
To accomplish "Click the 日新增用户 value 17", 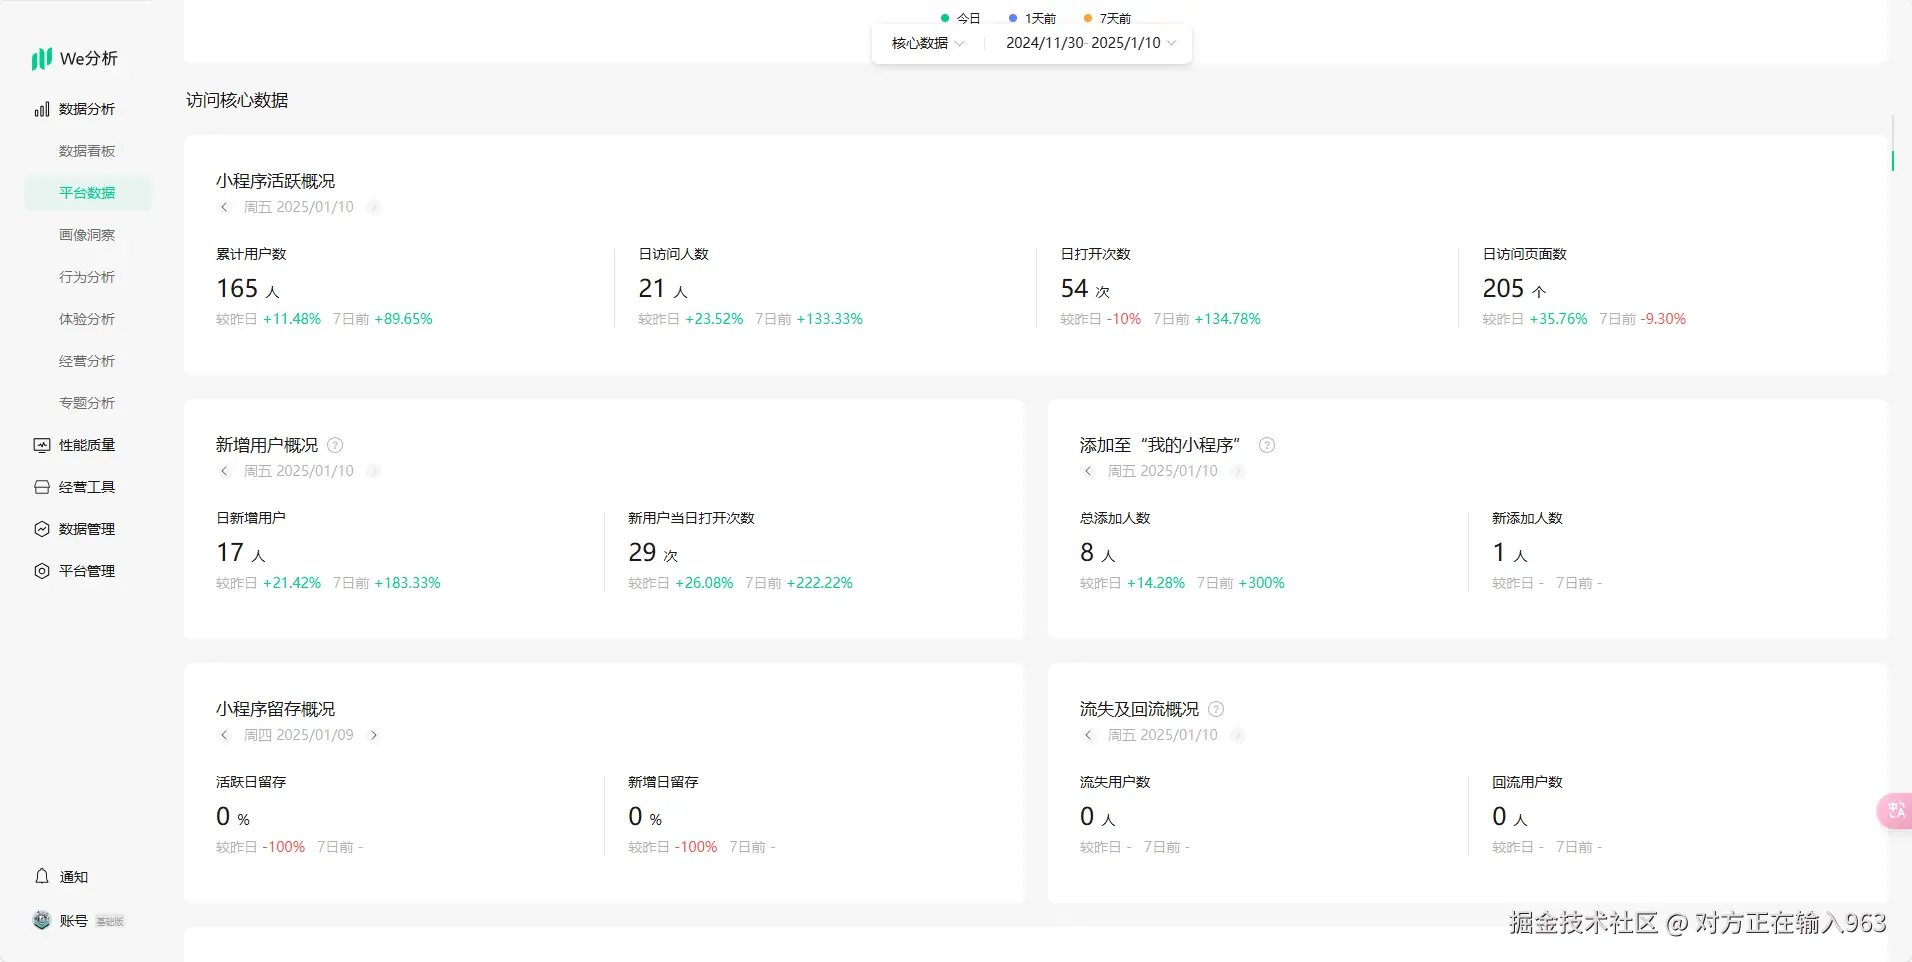I will [230, 553].
